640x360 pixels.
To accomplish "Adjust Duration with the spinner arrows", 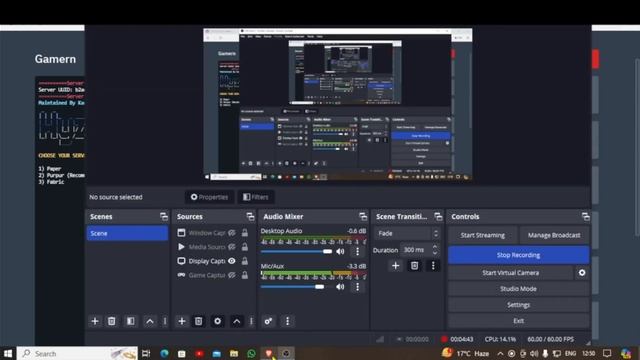I will pyautogui.click(x=435, y=249).
